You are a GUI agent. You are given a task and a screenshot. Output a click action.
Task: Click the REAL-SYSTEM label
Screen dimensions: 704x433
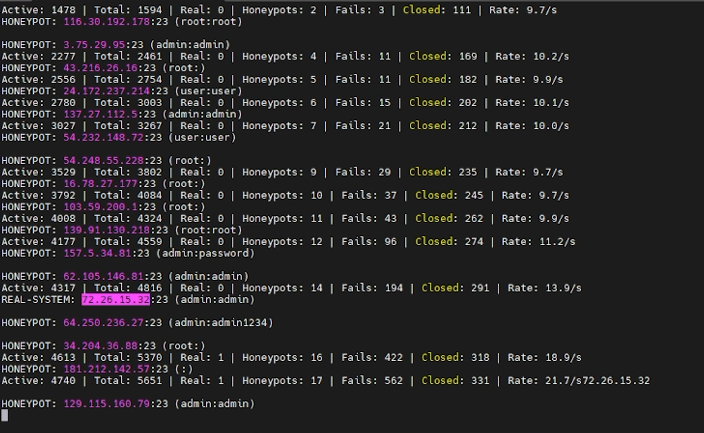38,300
